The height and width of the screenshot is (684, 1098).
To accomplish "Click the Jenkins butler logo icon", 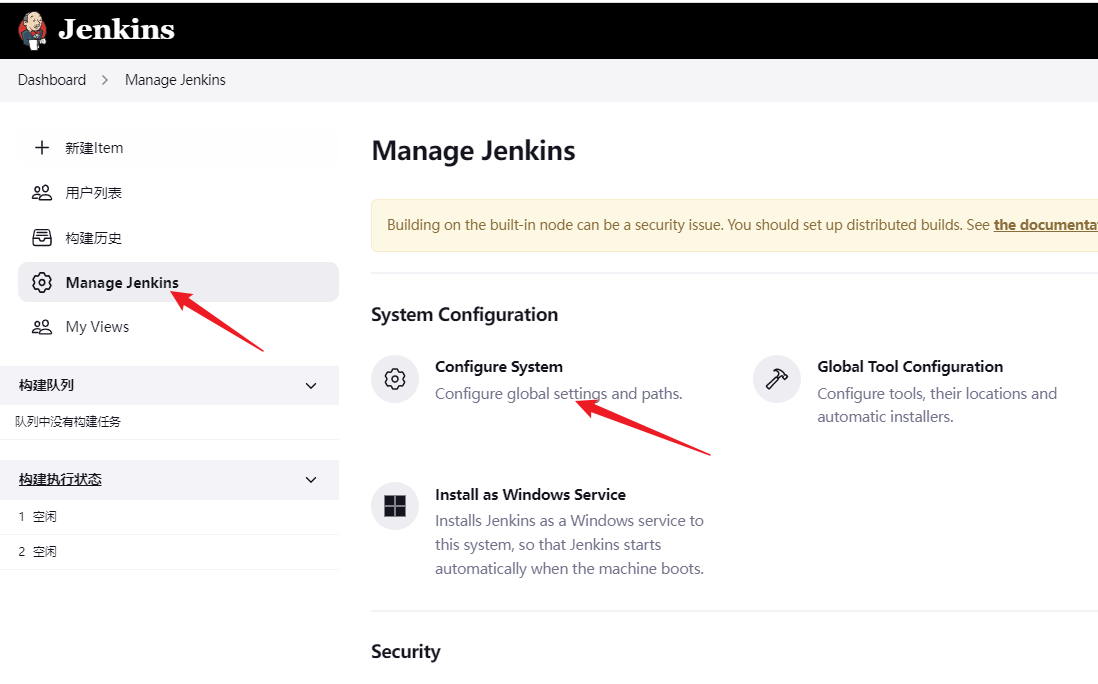I will coord(32,30).
